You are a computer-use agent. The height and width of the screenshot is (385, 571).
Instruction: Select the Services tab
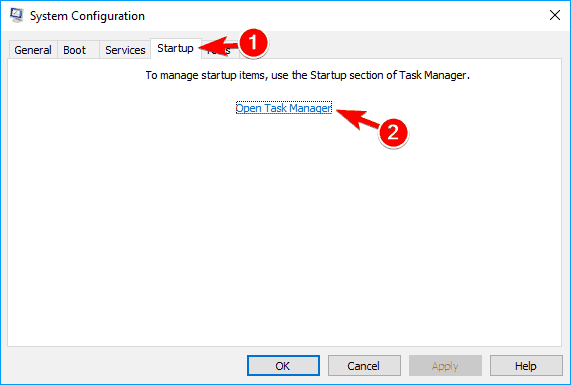[x=125, y=50]
